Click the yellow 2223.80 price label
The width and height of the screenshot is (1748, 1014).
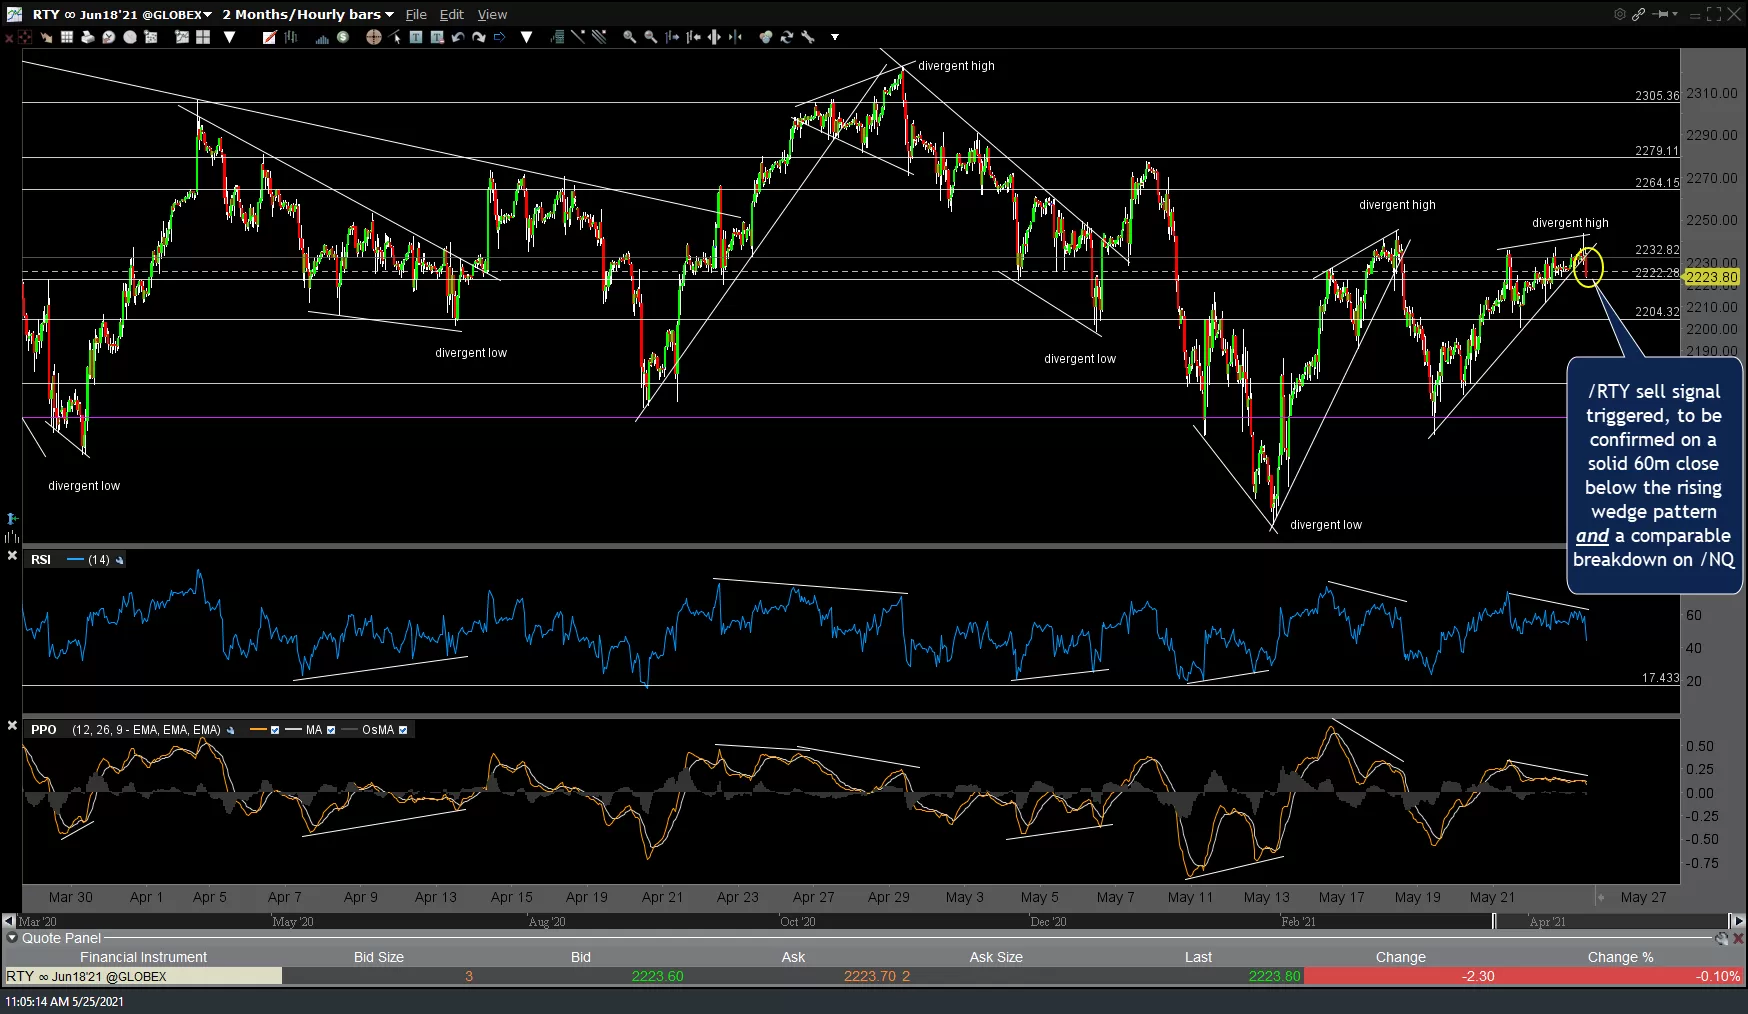tap(1712, 277)
